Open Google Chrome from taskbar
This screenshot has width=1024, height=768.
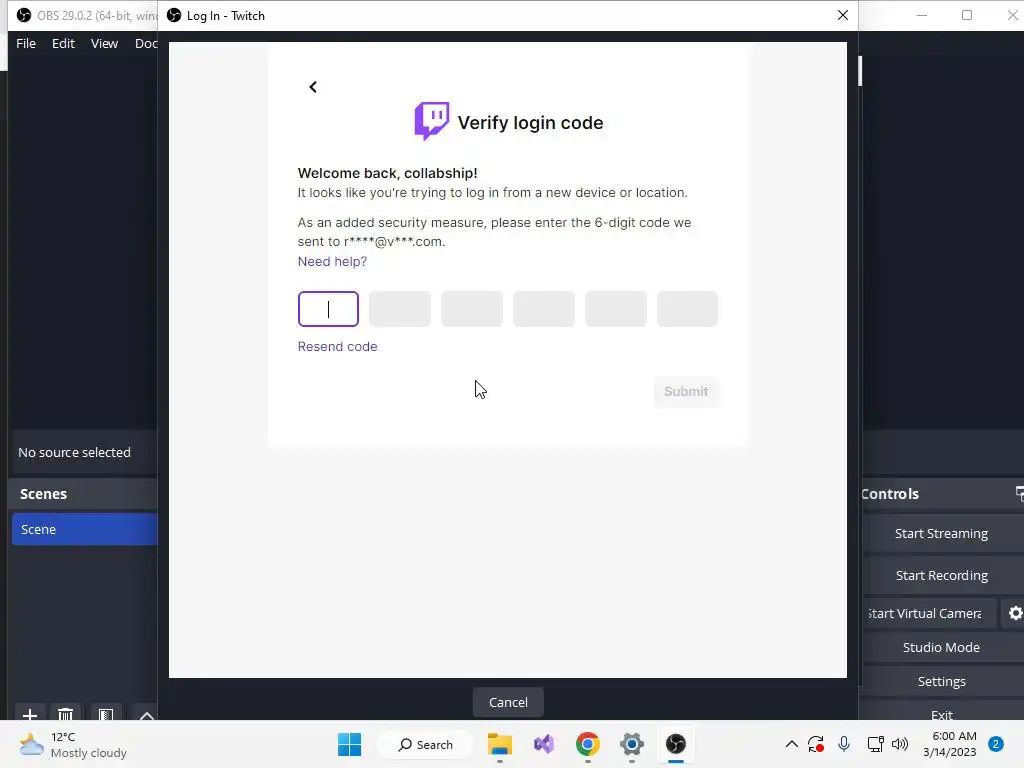tap(587, 744)
